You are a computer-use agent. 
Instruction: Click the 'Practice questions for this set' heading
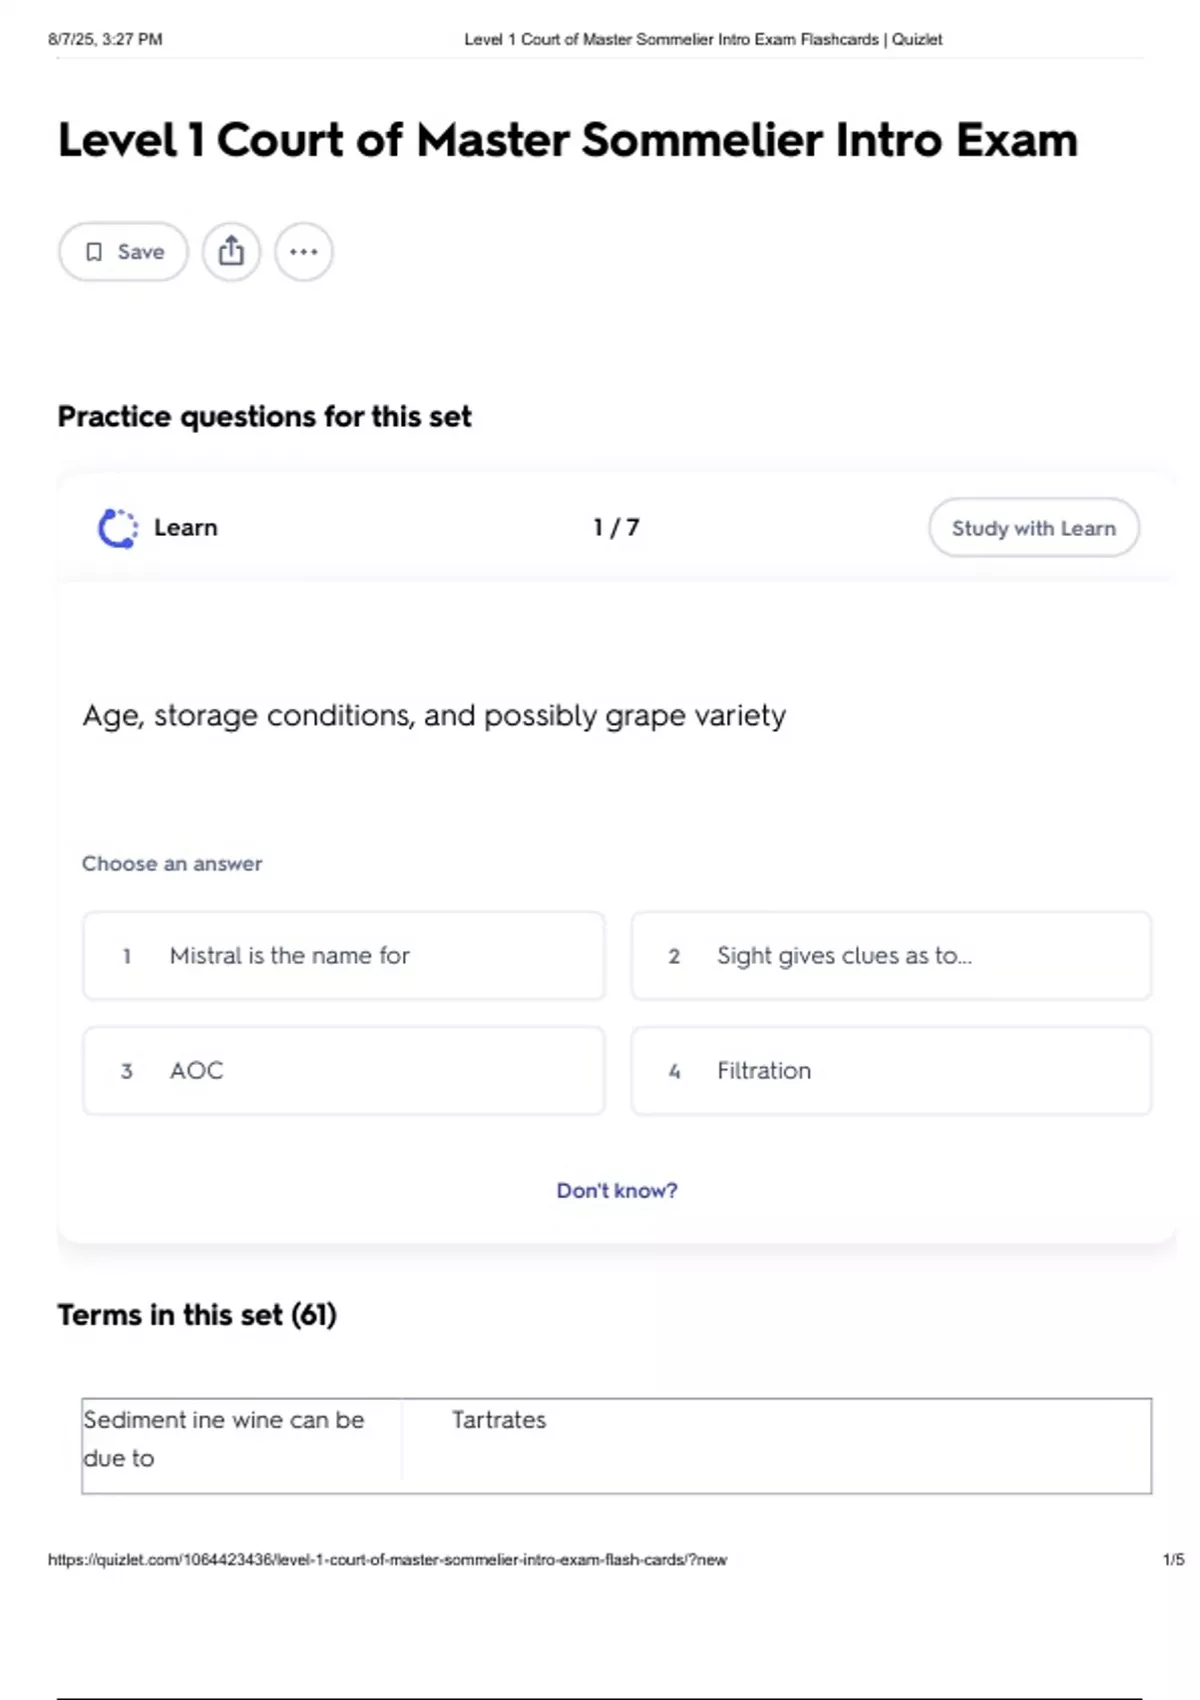[264, 417]
